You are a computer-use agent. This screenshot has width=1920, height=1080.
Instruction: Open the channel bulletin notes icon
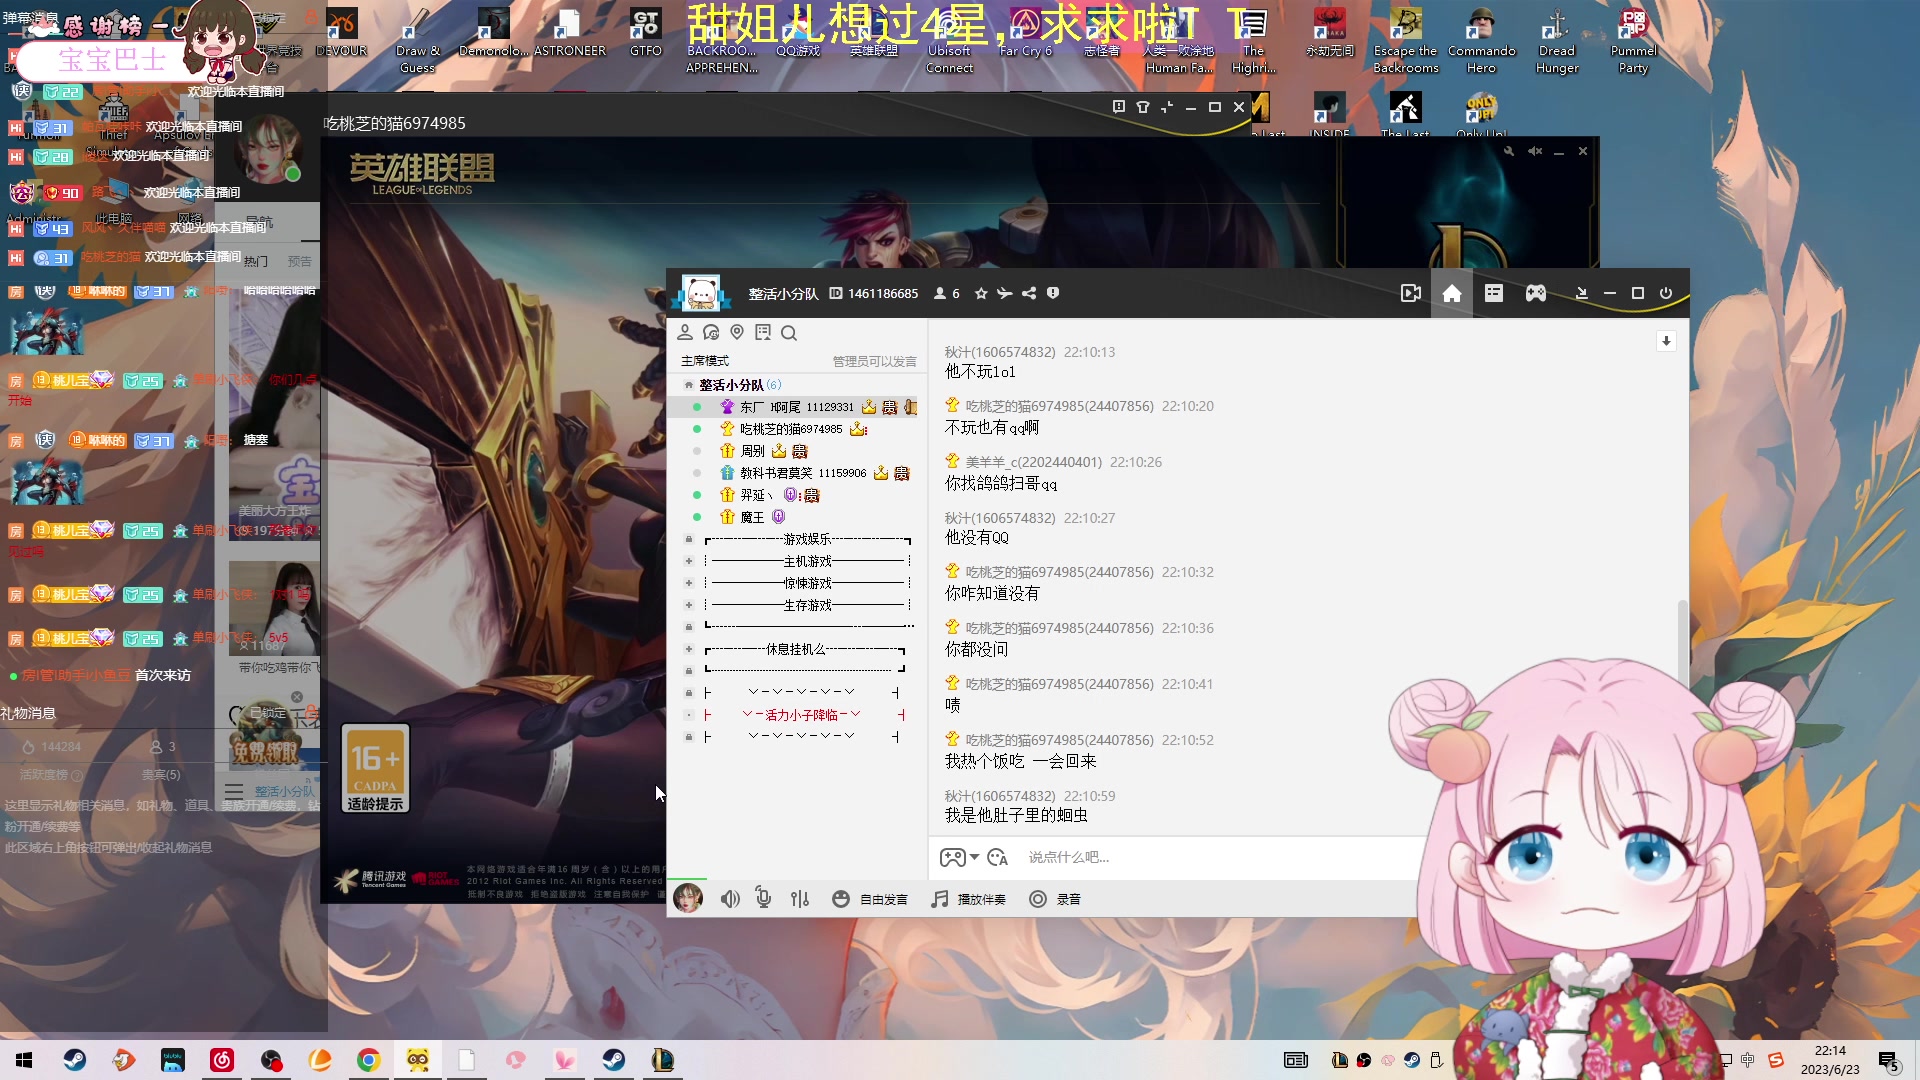[763, 332]
